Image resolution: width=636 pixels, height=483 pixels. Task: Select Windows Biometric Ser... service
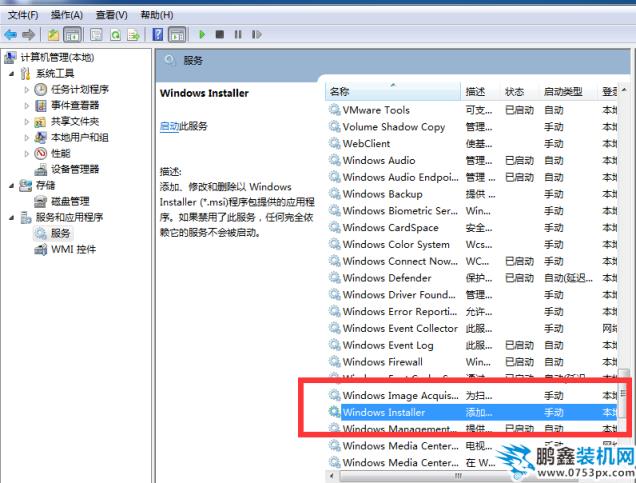(x=473, y=211)
